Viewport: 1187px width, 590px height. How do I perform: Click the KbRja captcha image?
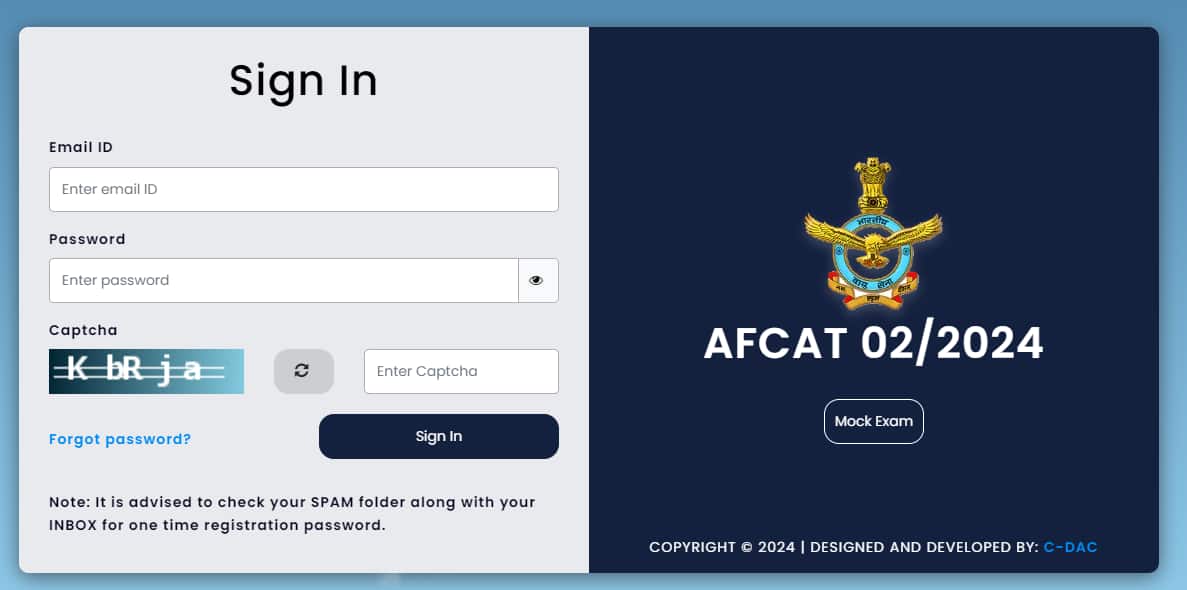pos(146,371)
